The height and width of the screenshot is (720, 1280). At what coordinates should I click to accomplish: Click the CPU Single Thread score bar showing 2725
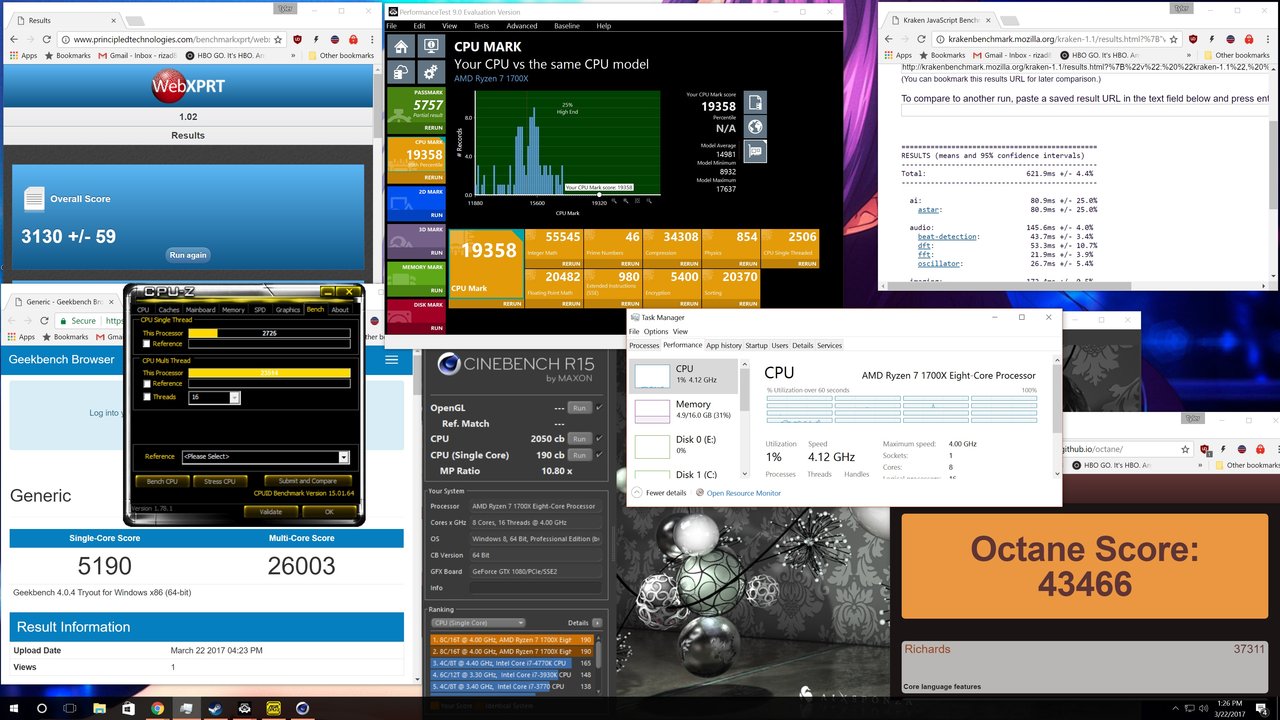[x=269, y=332]
